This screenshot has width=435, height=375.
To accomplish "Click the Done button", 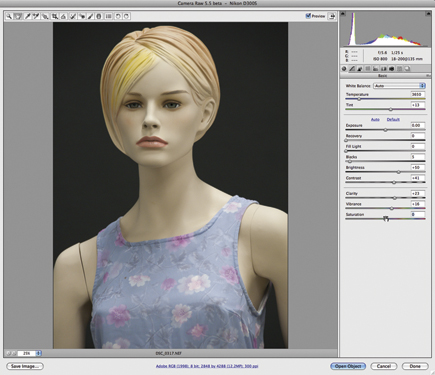I will click(x=415, y=366).
